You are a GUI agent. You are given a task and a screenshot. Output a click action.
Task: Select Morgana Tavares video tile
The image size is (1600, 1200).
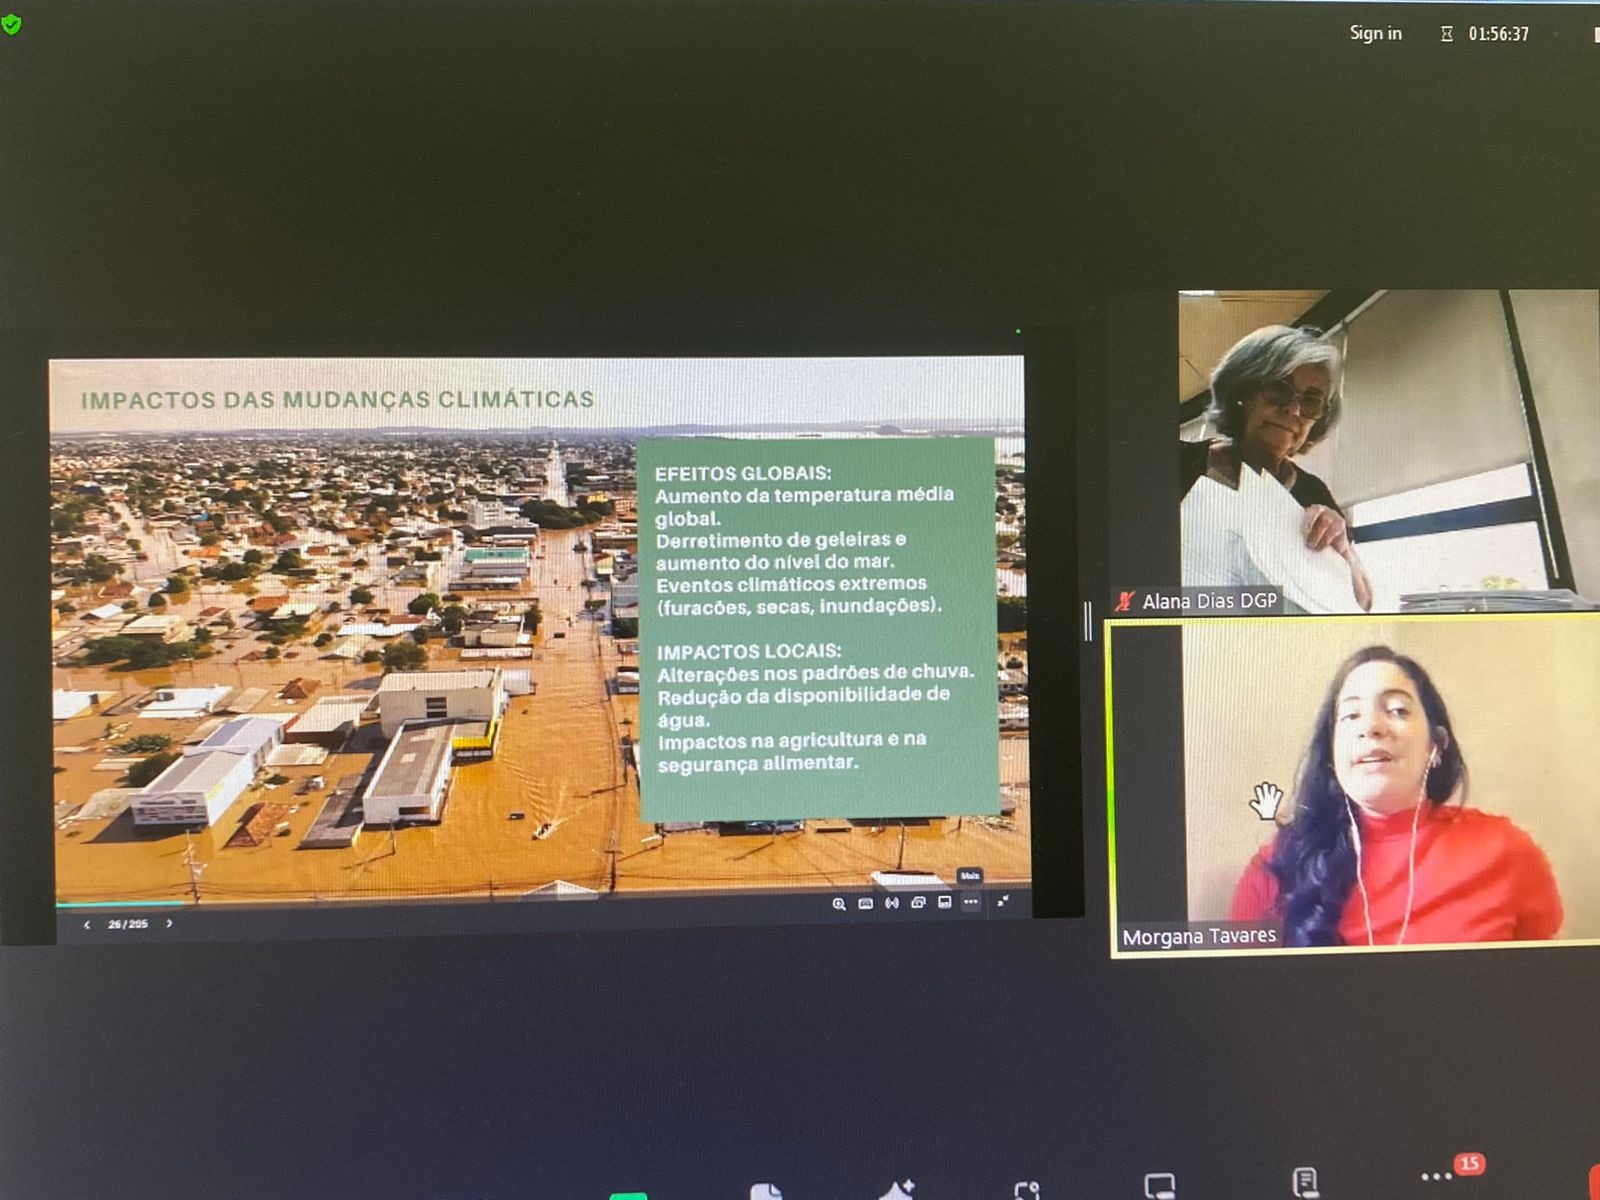pos(1355,785)
